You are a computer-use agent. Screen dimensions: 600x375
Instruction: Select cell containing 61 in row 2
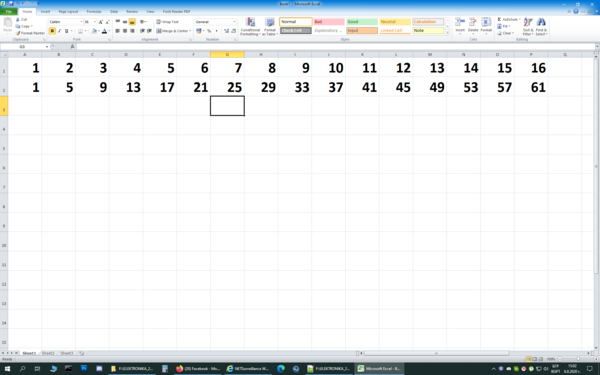coord(531,87)
